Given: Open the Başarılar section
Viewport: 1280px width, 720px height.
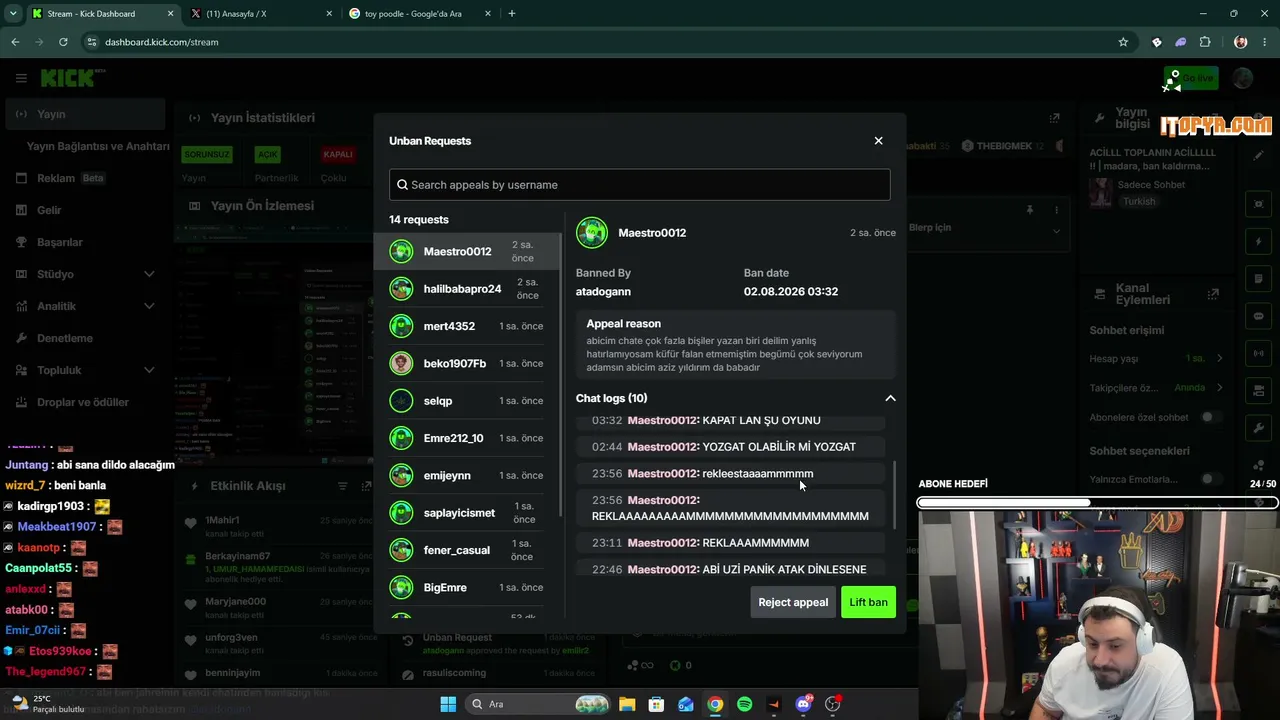Looking at the screenshot, I should click(84, 242).
